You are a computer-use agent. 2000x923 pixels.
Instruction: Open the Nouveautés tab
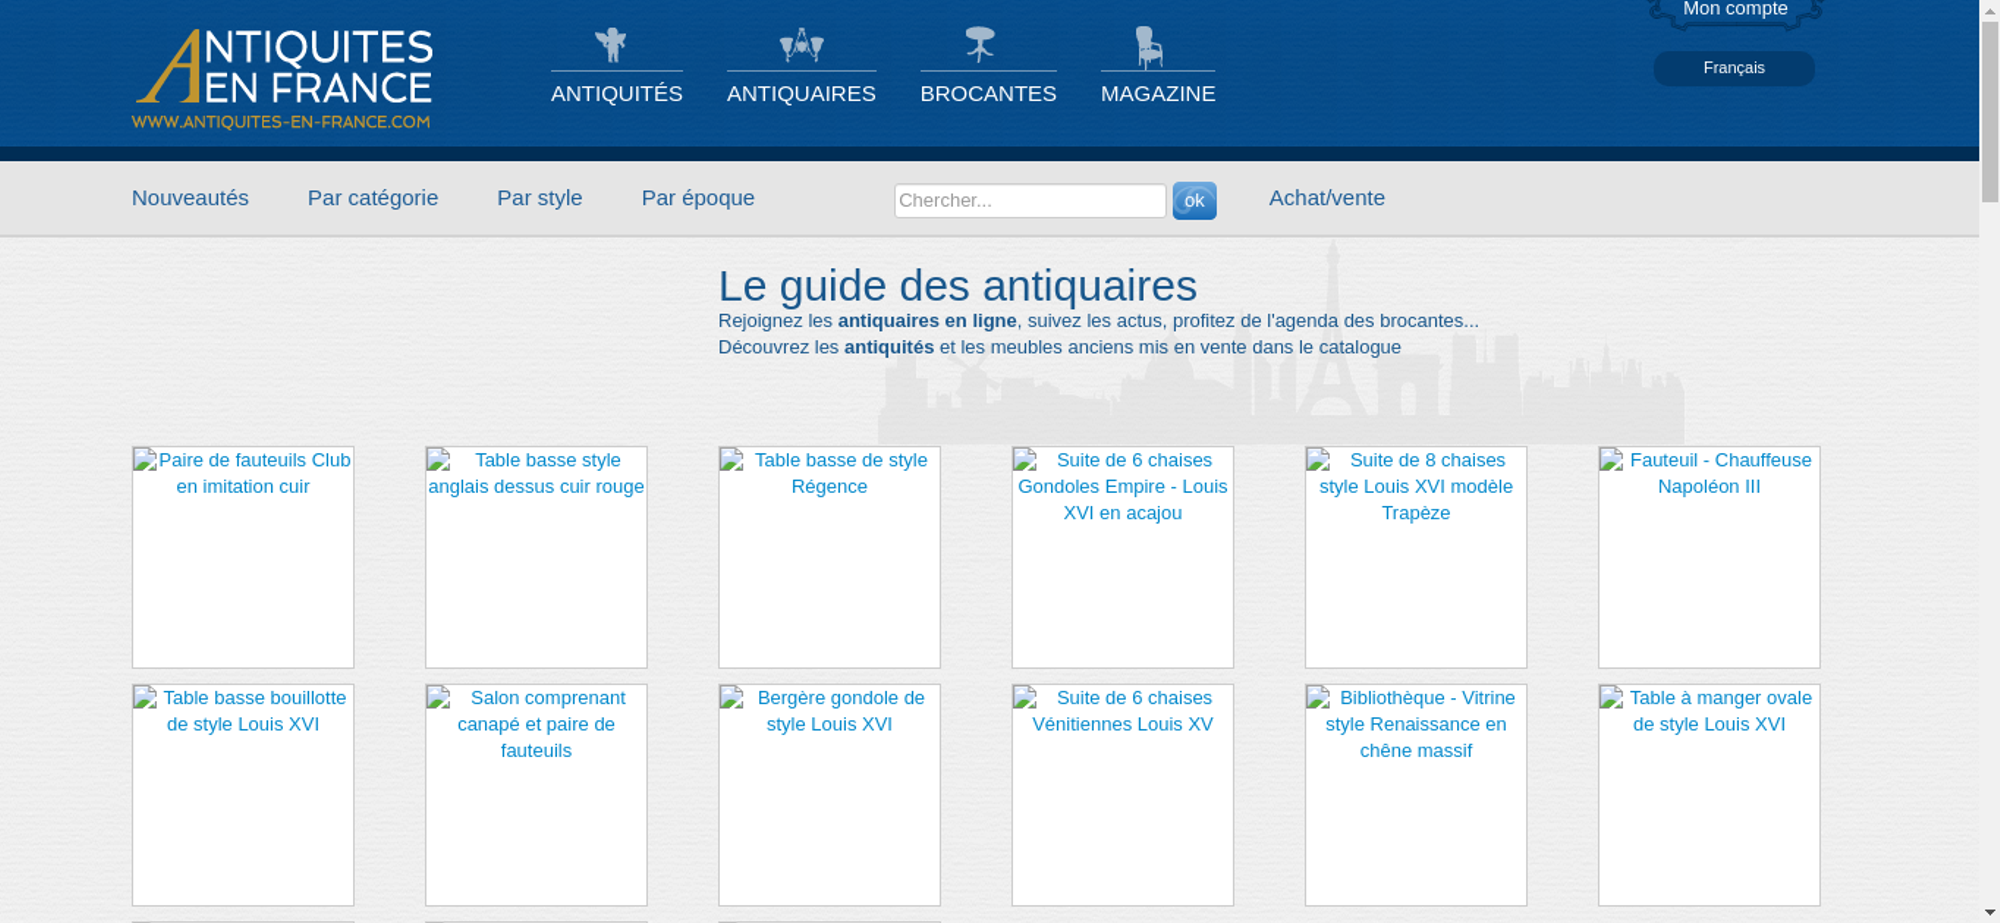190,198
